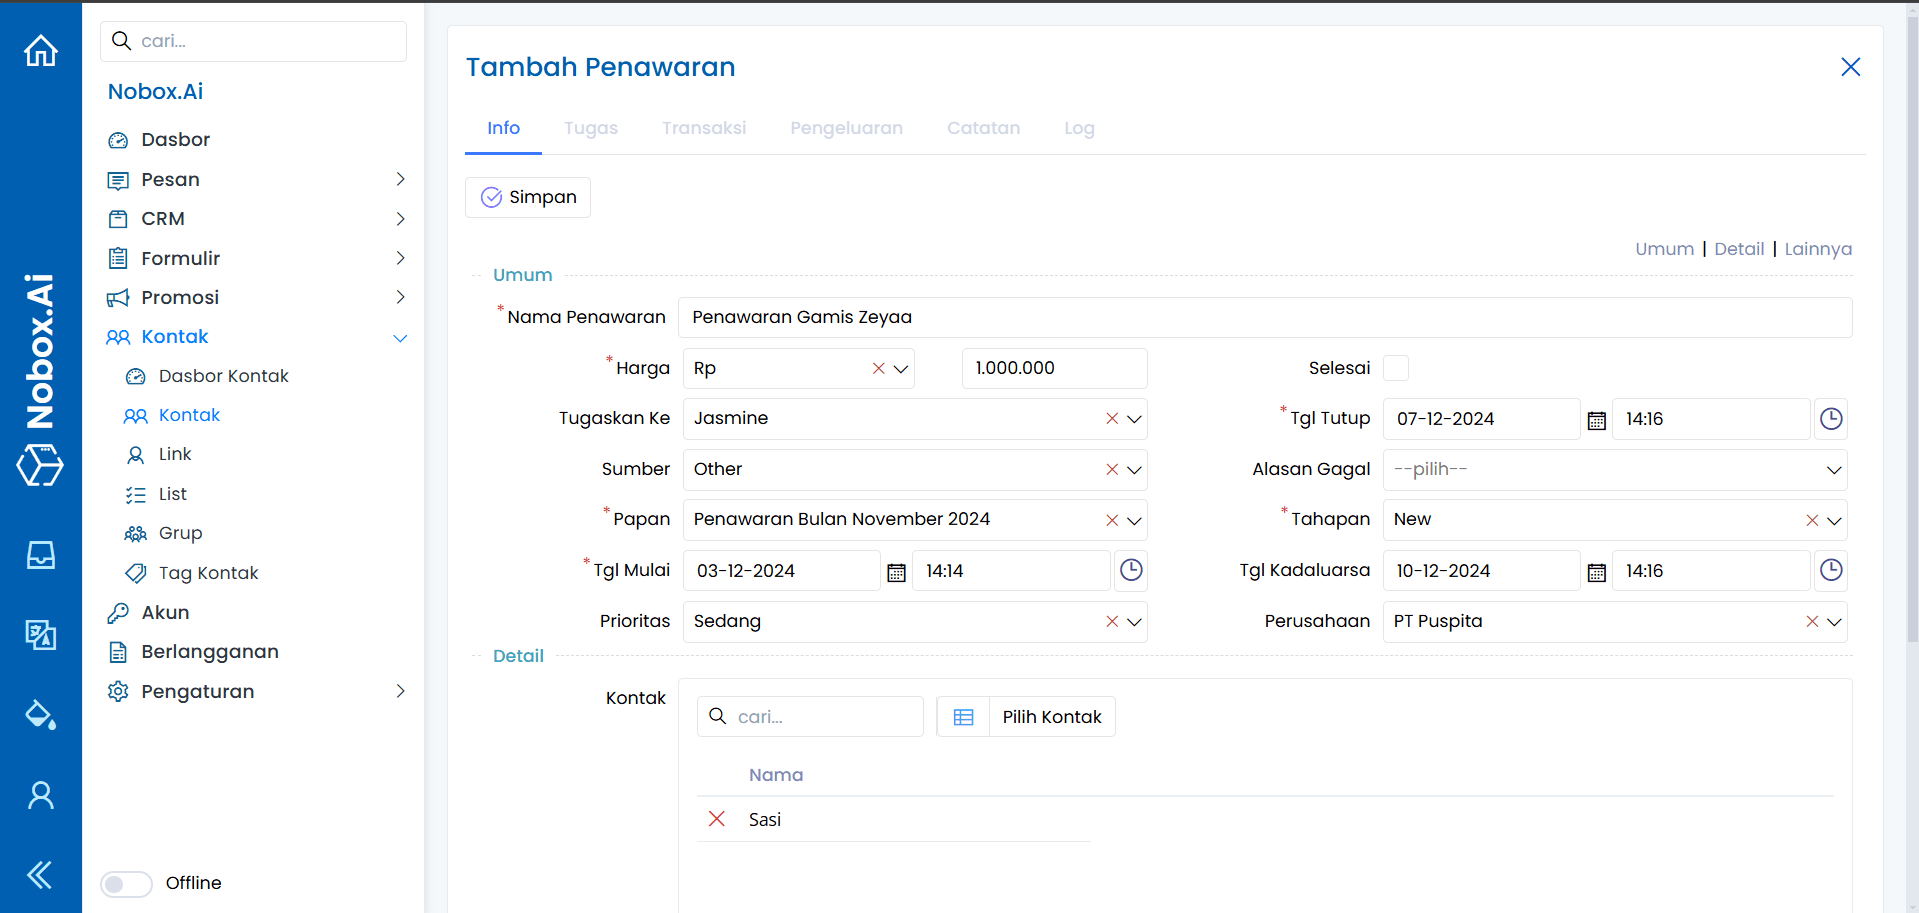
Task: Open the table grid icon beside Pilih Kontak
Action: tap(963, 716)
